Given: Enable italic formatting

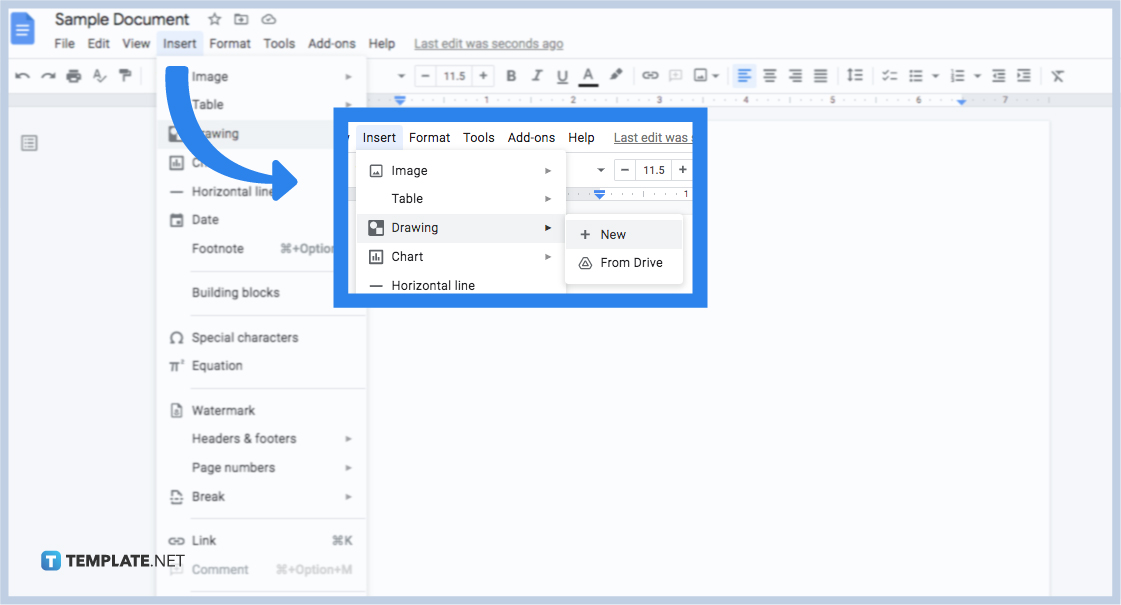Looking at the screenshot, I should (537, 75).
